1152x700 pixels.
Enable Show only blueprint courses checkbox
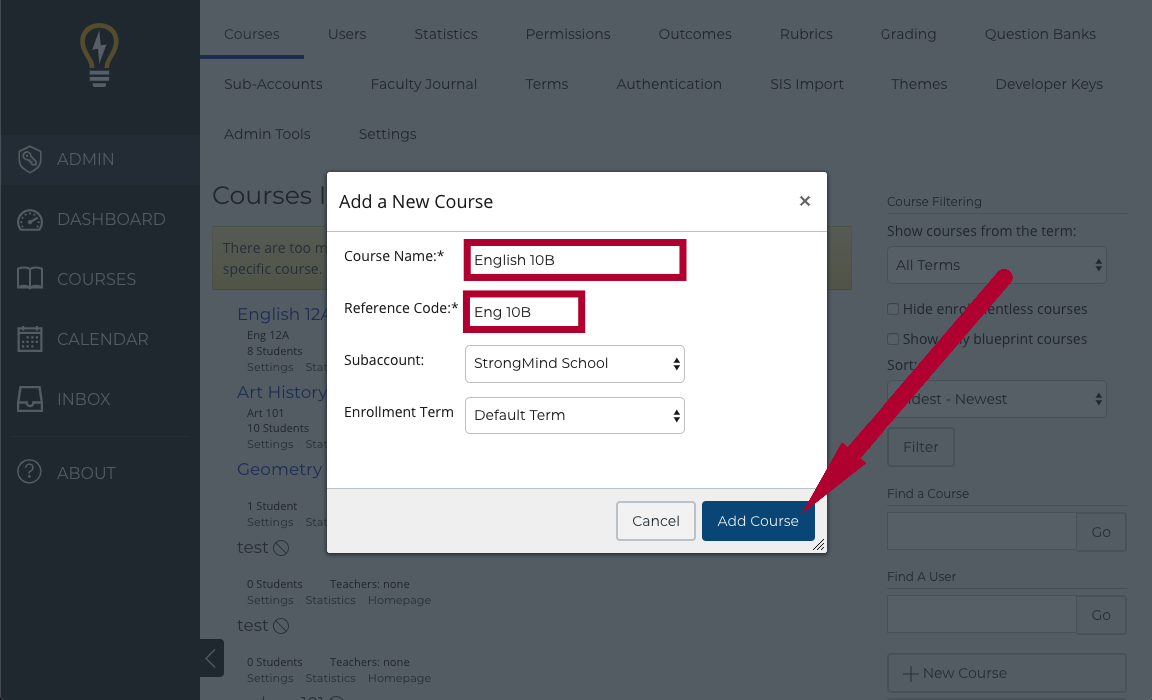[x=893, y=340]
